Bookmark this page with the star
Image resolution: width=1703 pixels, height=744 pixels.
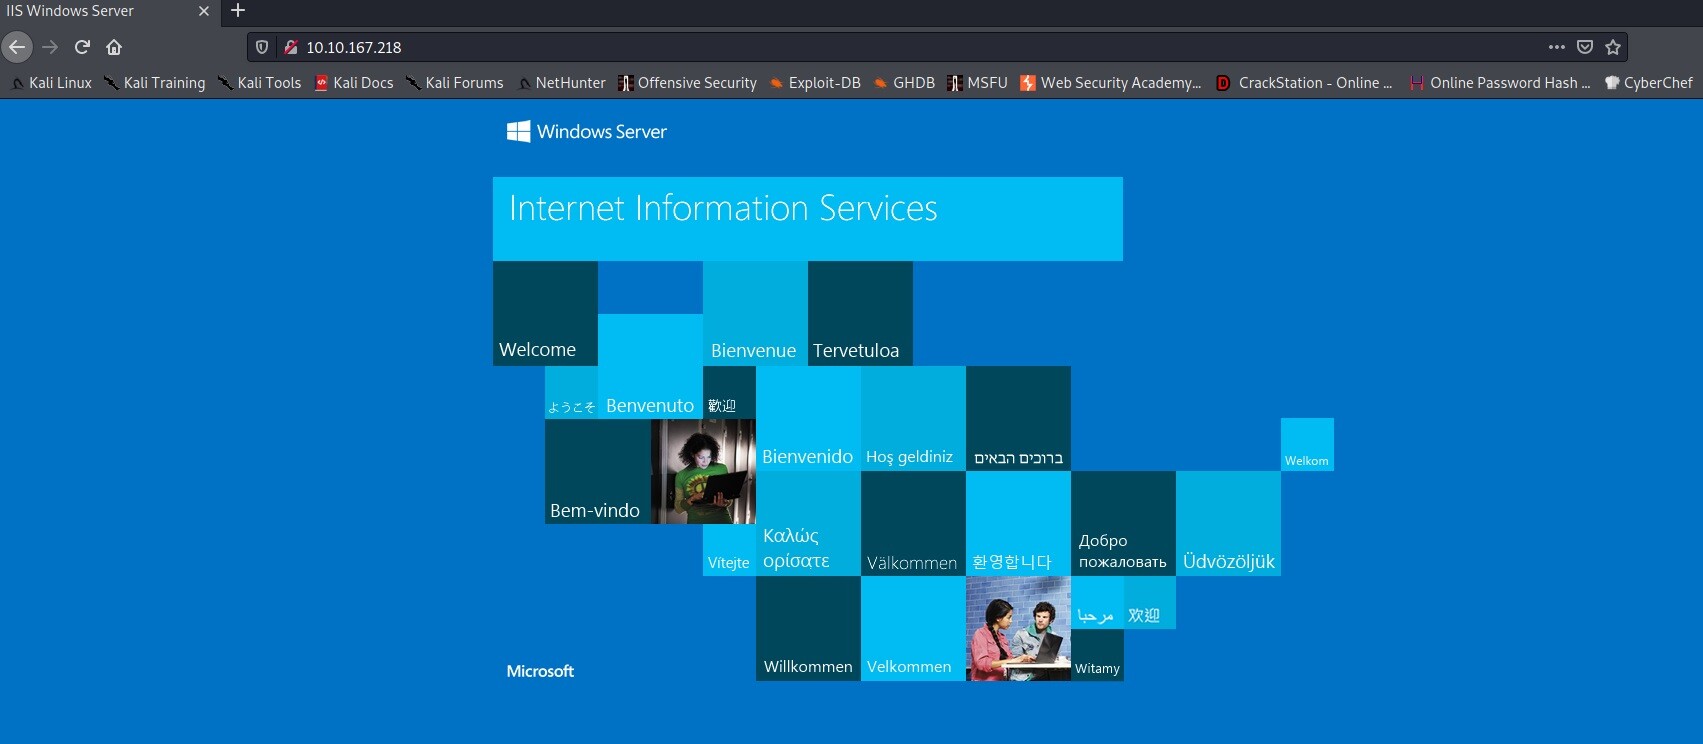(x=1613, y=47)
